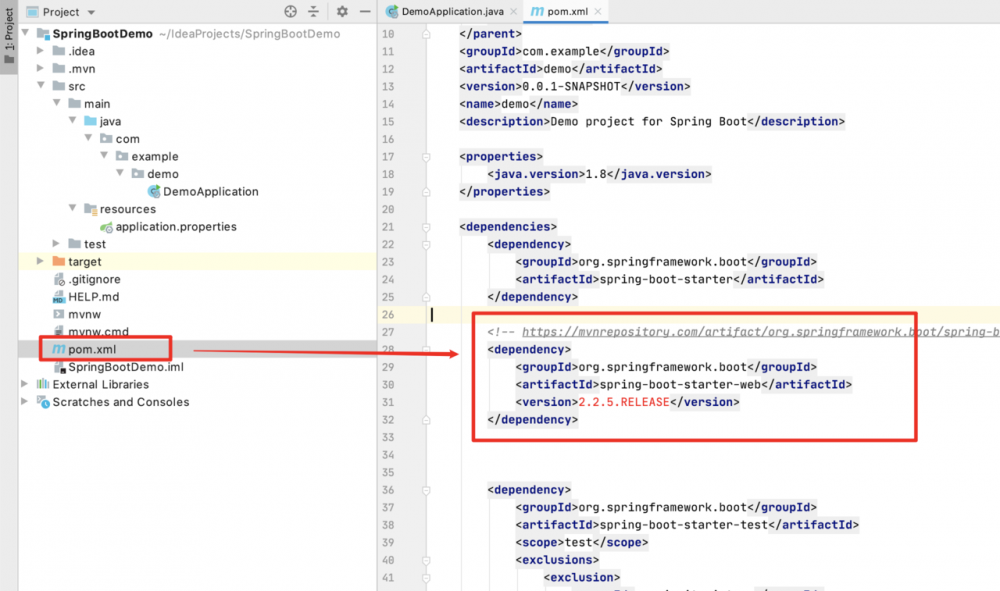
Task: Click the locate/scroll-from-source target icon
Action: pos(290,11)
